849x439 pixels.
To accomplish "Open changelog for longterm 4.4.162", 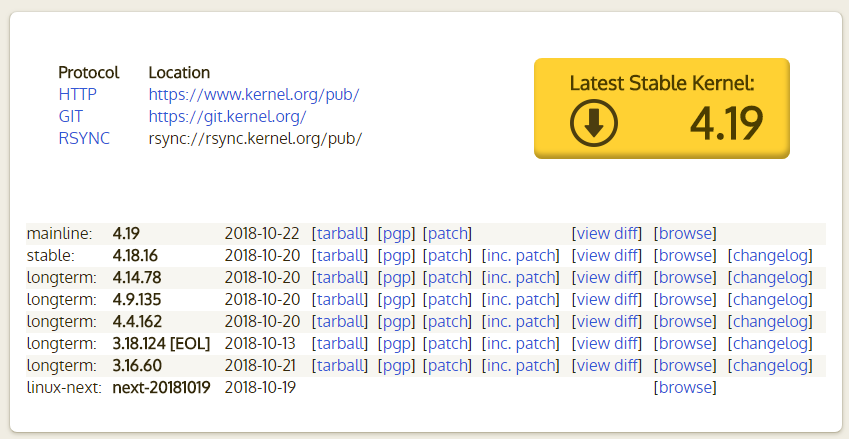I will [770, 322].
